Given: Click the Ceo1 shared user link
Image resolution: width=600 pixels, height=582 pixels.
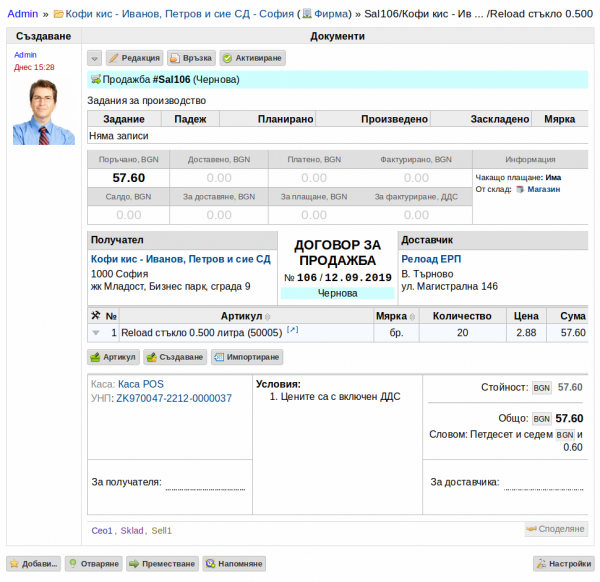Looking at the screenshot, I should [x=102, y=531].
